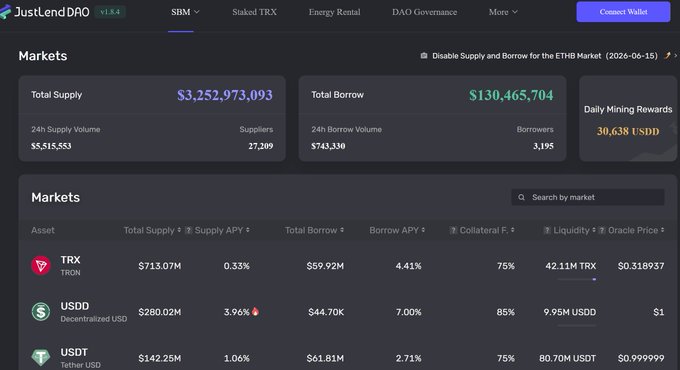Open the DAO Governance page
Viewport: 680px width, 370px height.
coord(425,12)
